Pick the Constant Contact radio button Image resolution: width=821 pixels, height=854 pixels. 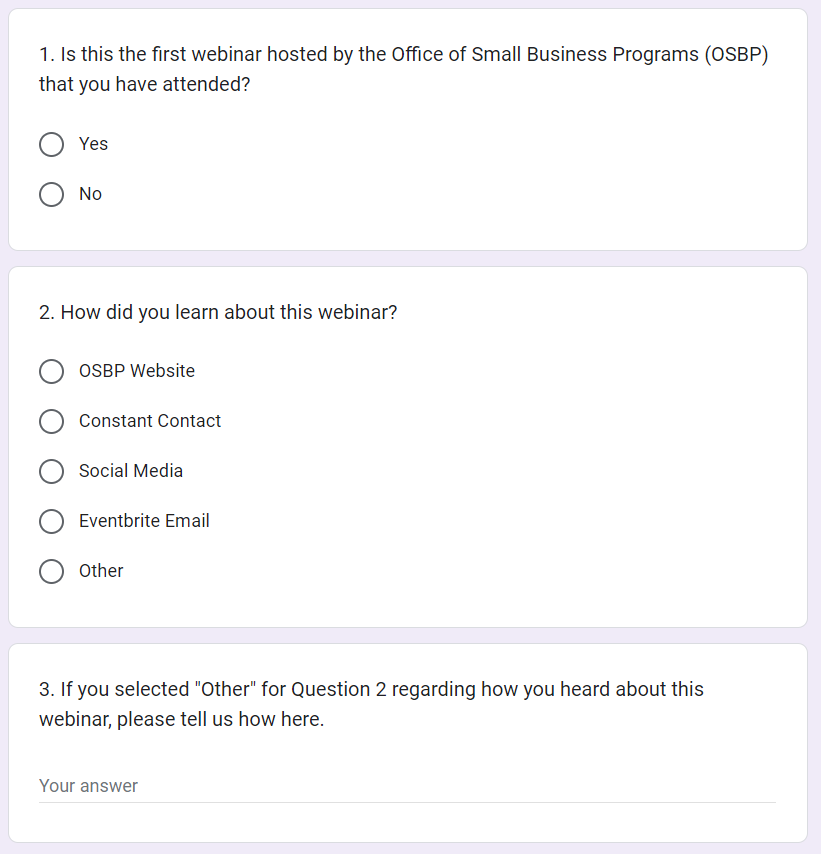(x=52, y=422)
